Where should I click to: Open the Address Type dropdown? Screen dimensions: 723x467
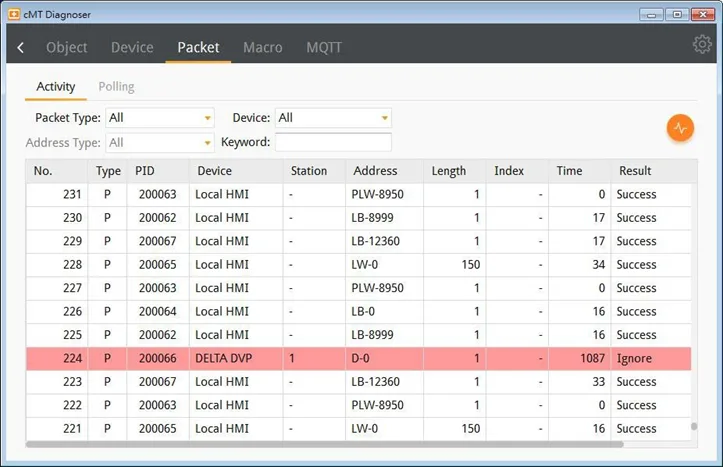[160, 143]
